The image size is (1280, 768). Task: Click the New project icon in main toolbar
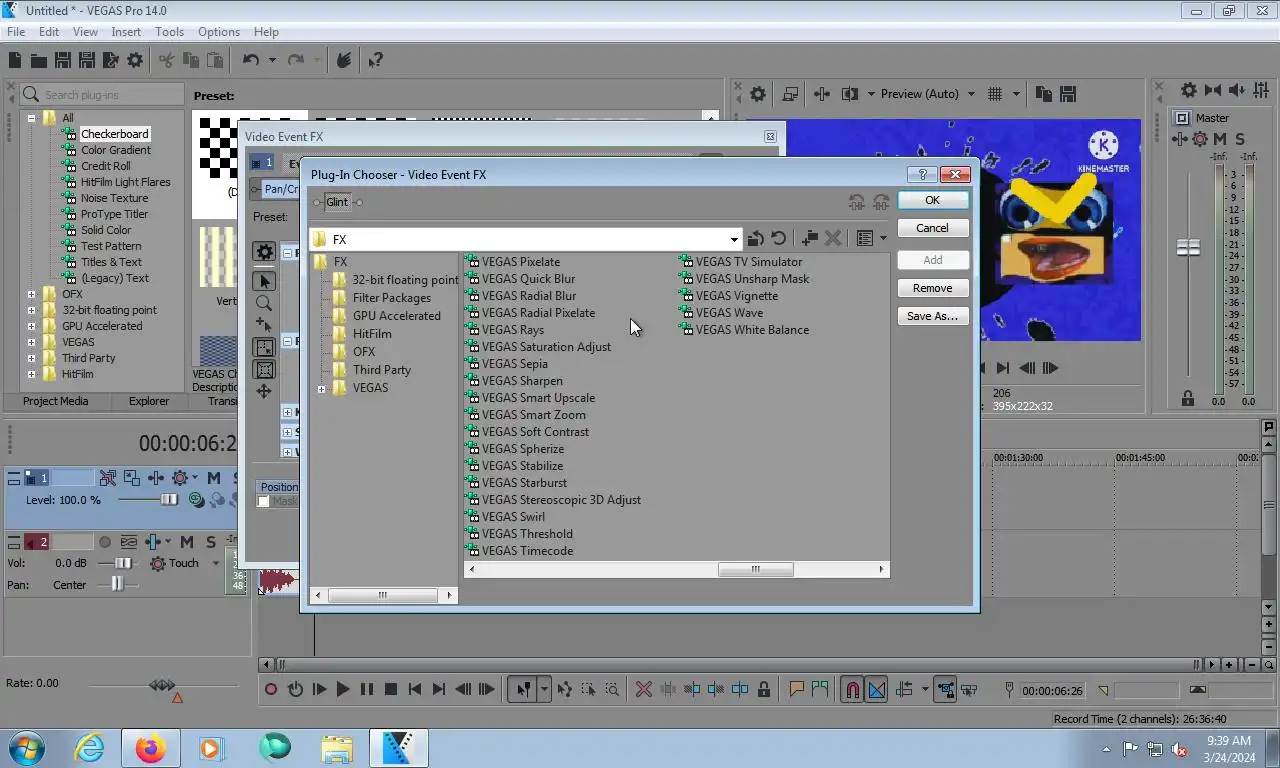[15, 61]
